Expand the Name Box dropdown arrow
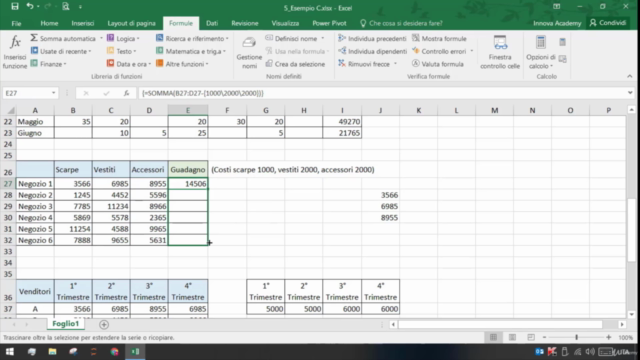 [x=53, y=93]
